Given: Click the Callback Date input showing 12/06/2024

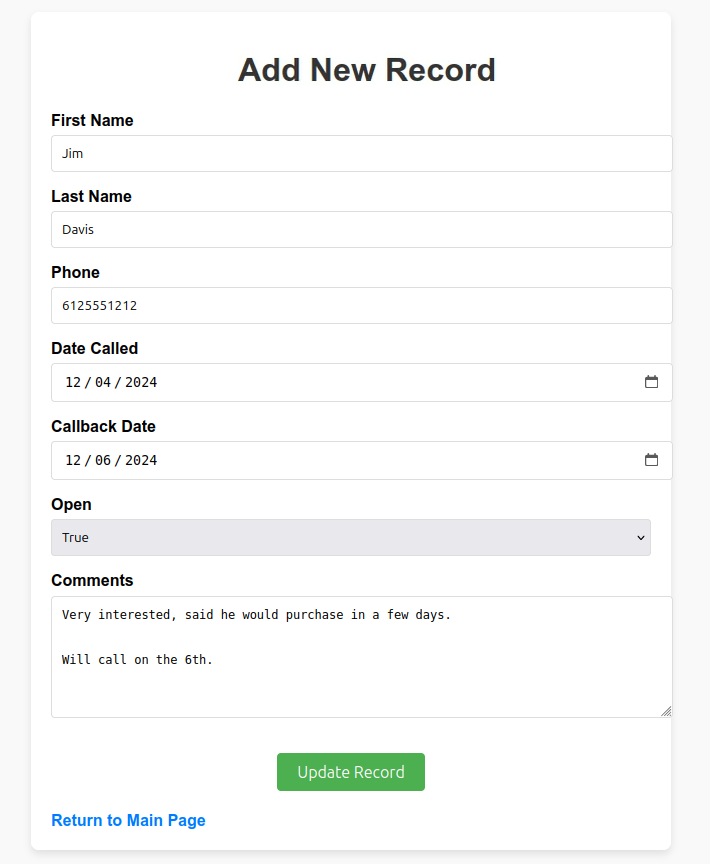Looking at the screenshot, I should click(x=300, y=460).
